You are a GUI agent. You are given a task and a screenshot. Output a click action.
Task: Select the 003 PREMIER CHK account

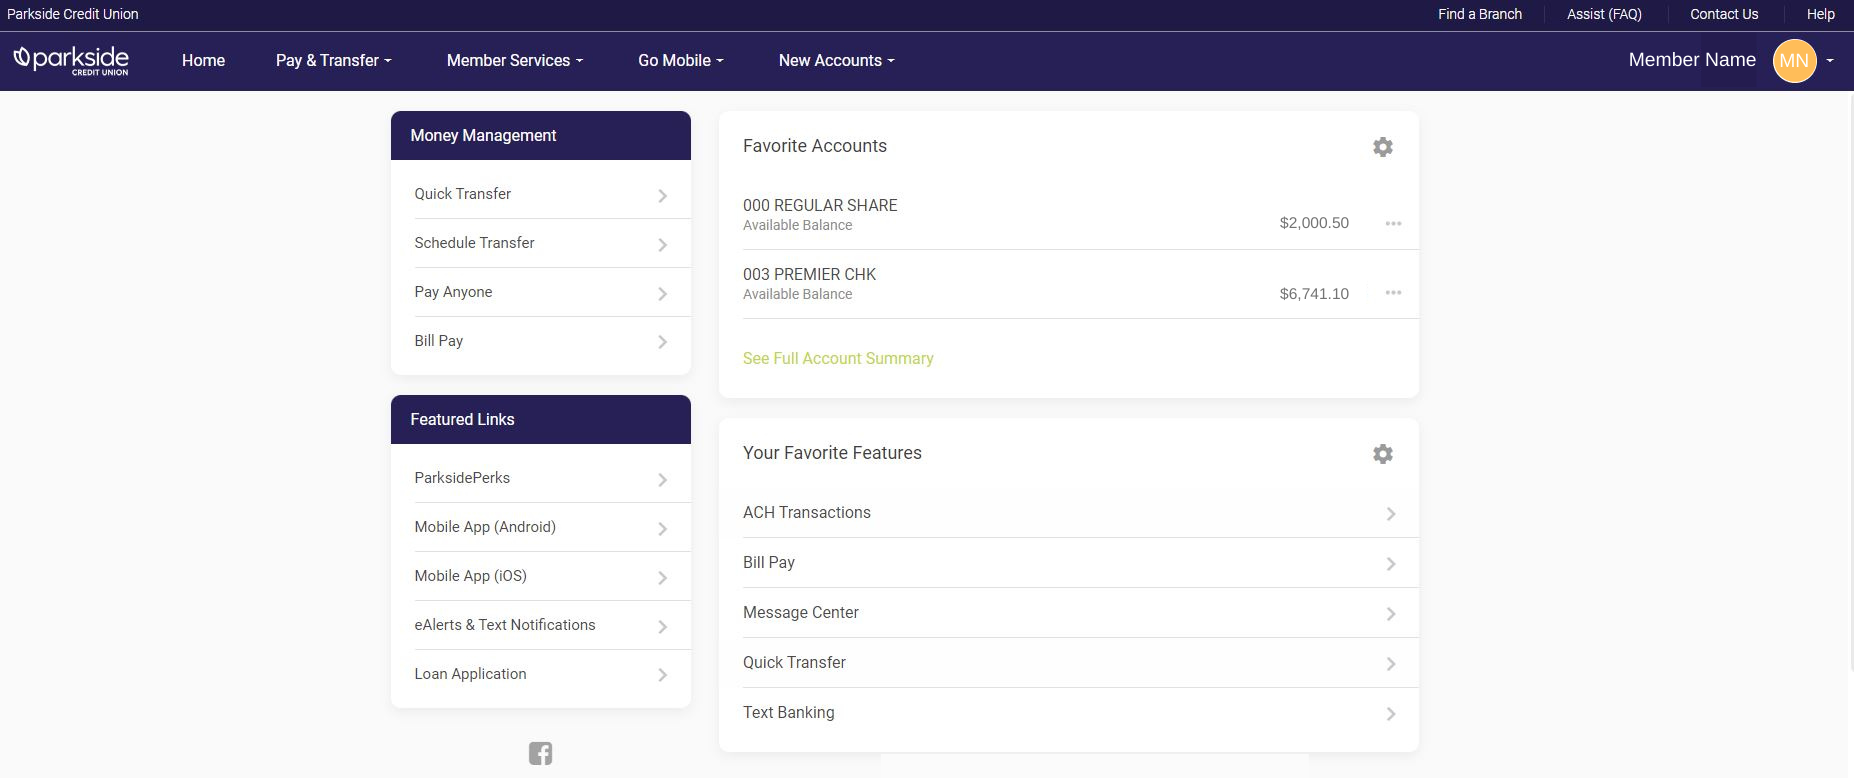tap(809, 274)
